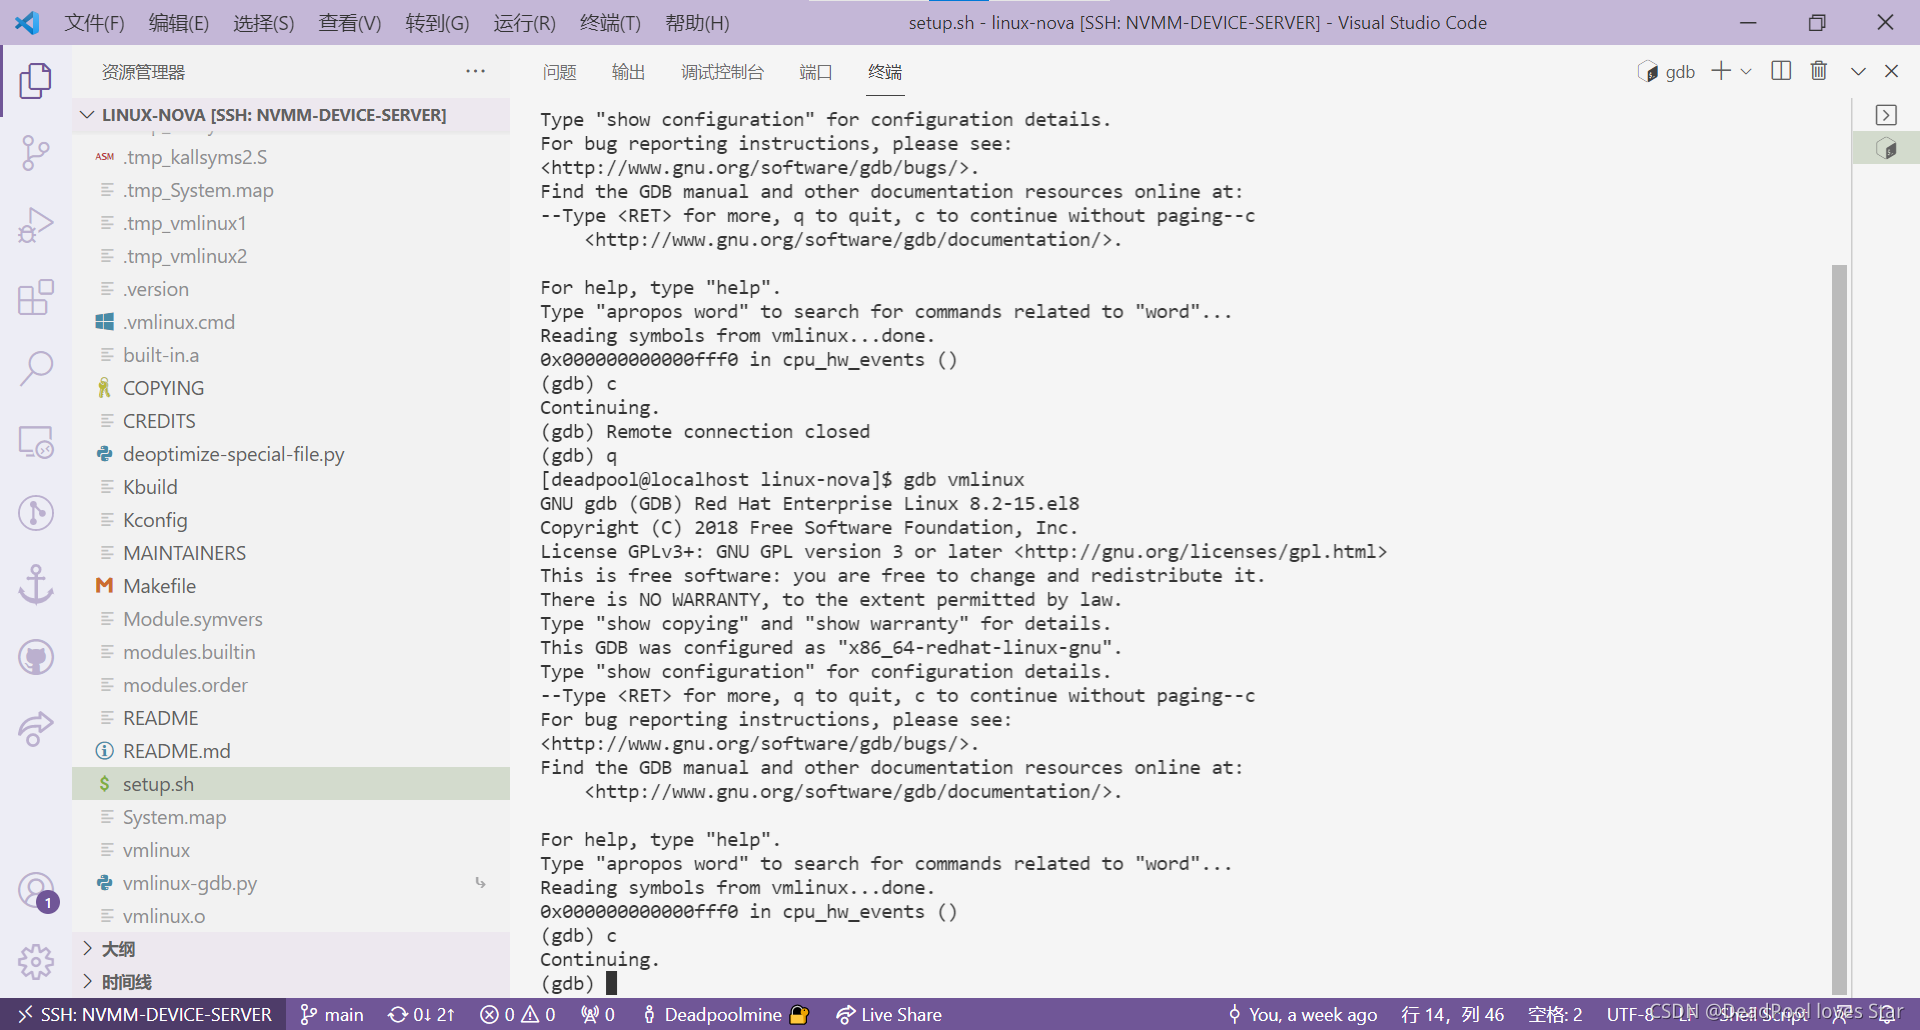This screenshot has width=1920, height=1030.
Task: Split the terminal panel
Action: (1781, 71)
